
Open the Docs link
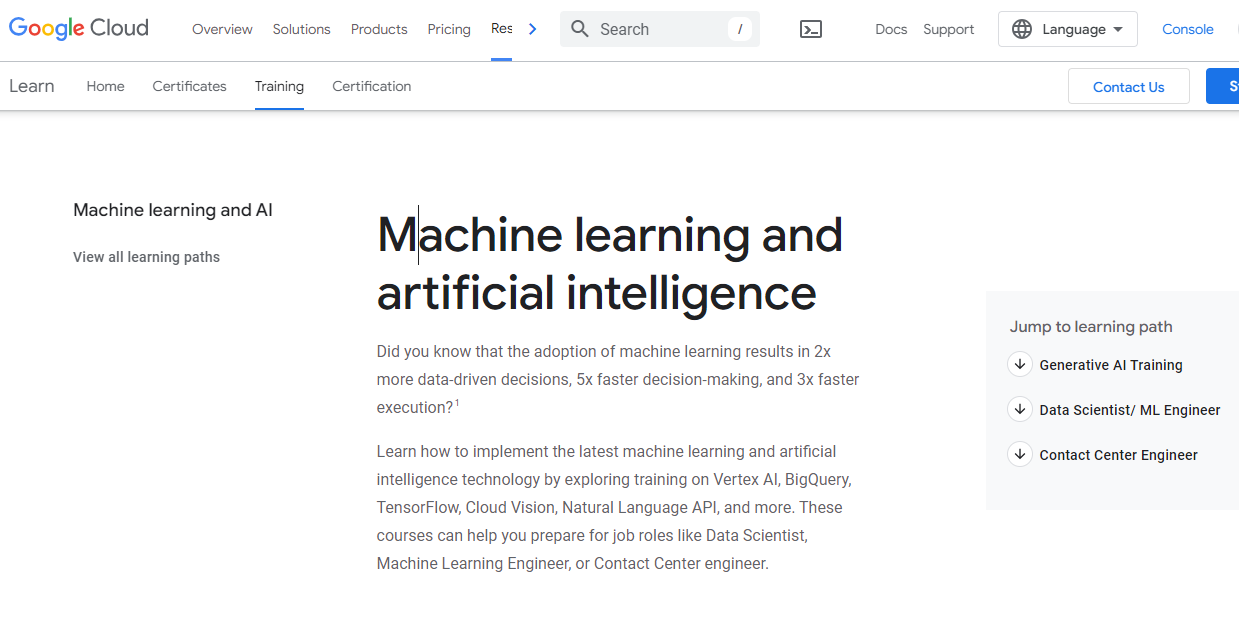(x=891, y=30)
